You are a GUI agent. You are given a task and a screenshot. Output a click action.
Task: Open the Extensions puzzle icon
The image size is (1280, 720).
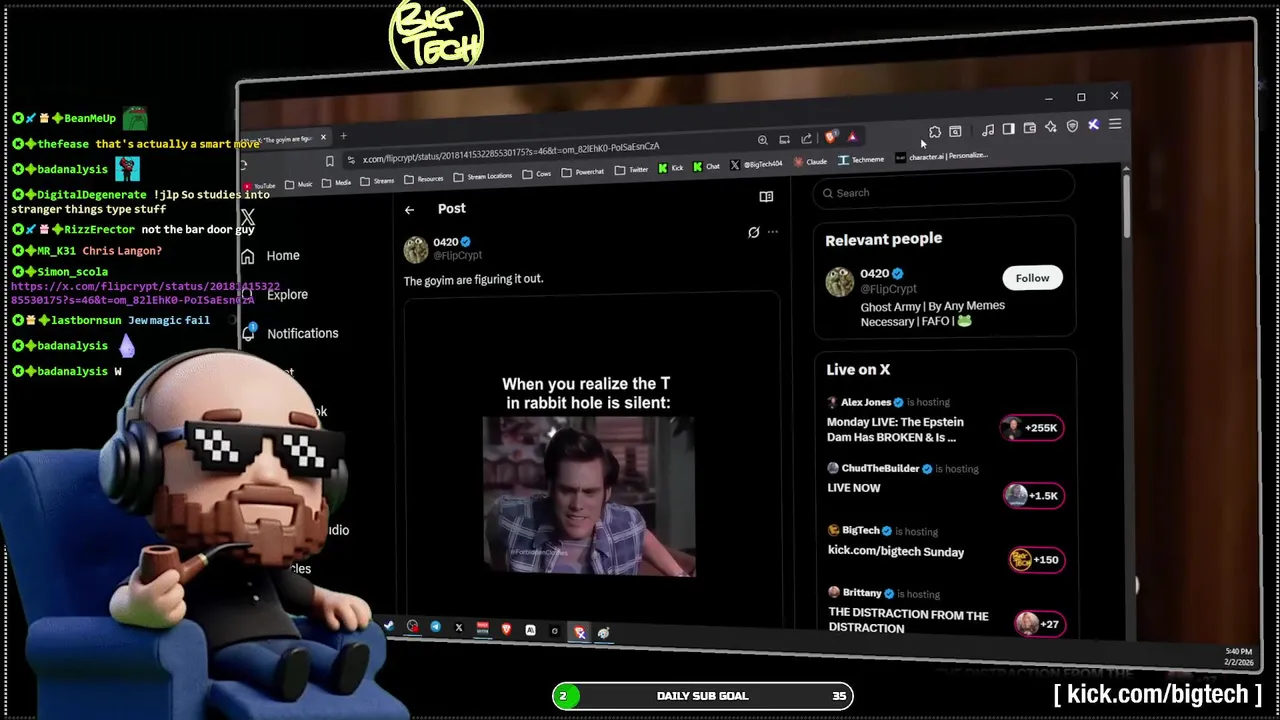click(935, 132)
